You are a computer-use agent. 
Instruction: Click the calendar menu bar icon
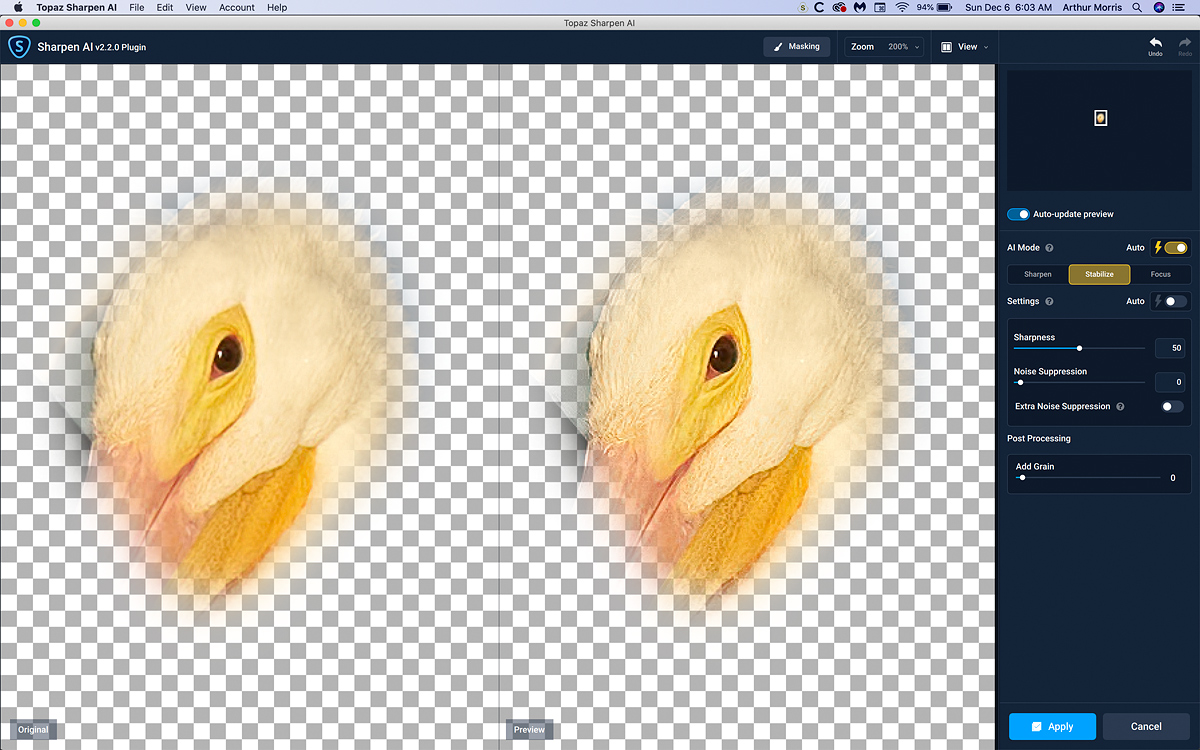click(879, 7)
